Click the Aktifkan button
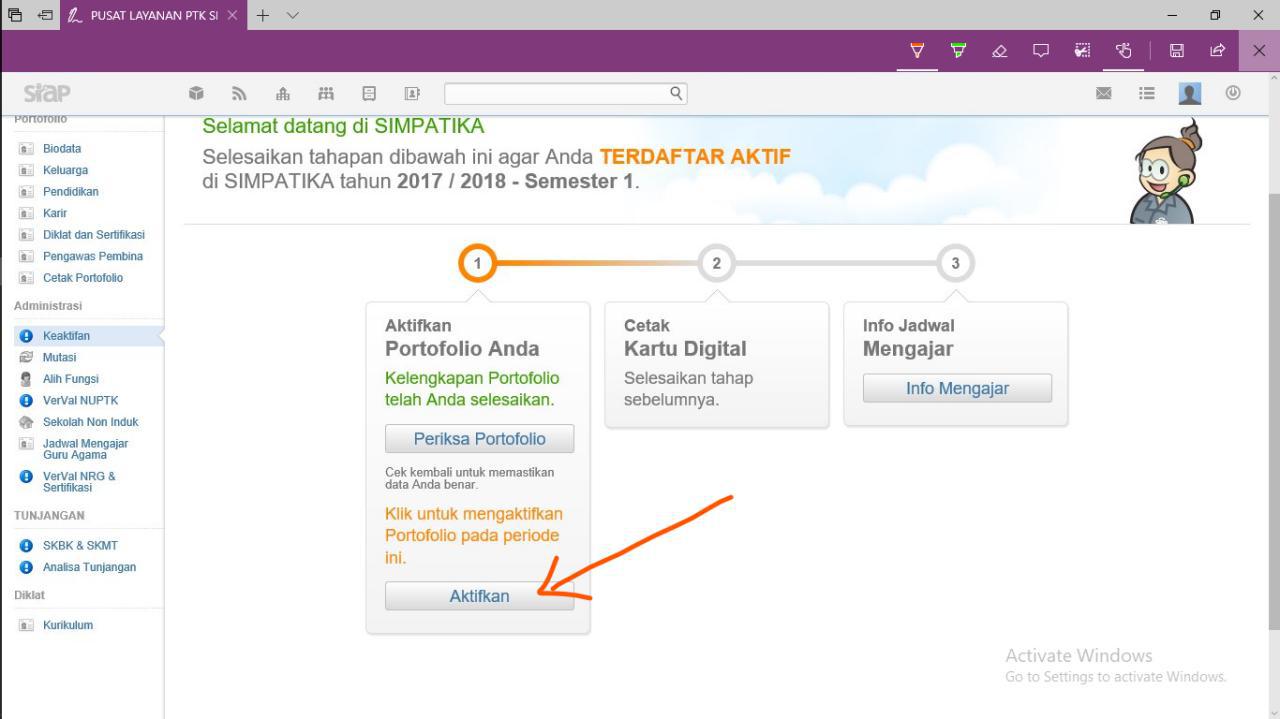The image size is (1280, 719). (480, 596)
